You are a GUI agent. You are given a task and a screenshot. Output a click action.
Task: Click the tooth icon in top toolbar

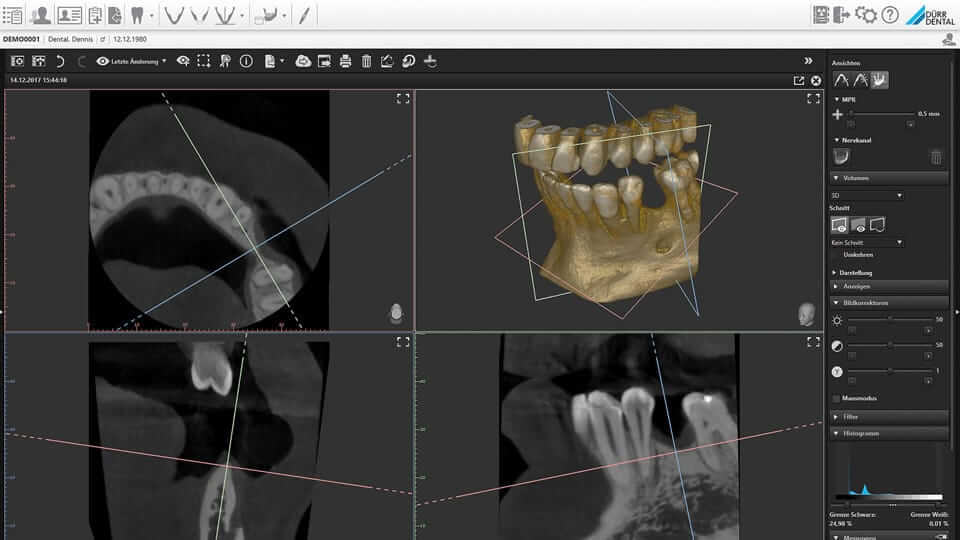138,15
